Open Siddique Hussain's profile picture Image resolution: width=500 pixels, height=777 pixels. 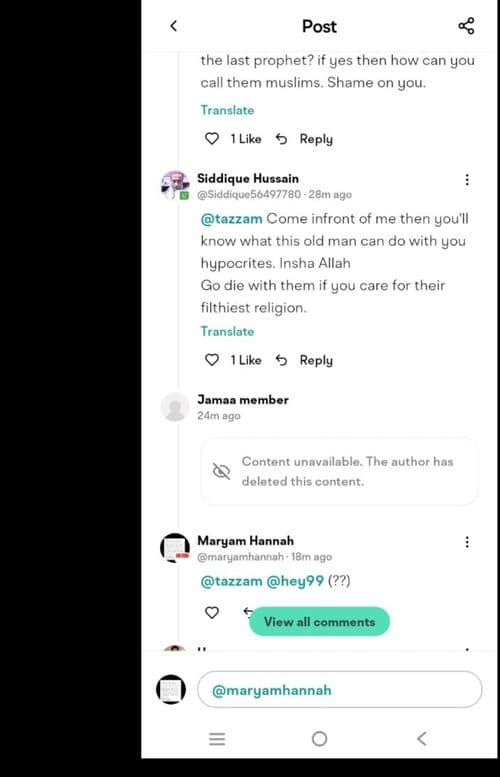[175, 185]
